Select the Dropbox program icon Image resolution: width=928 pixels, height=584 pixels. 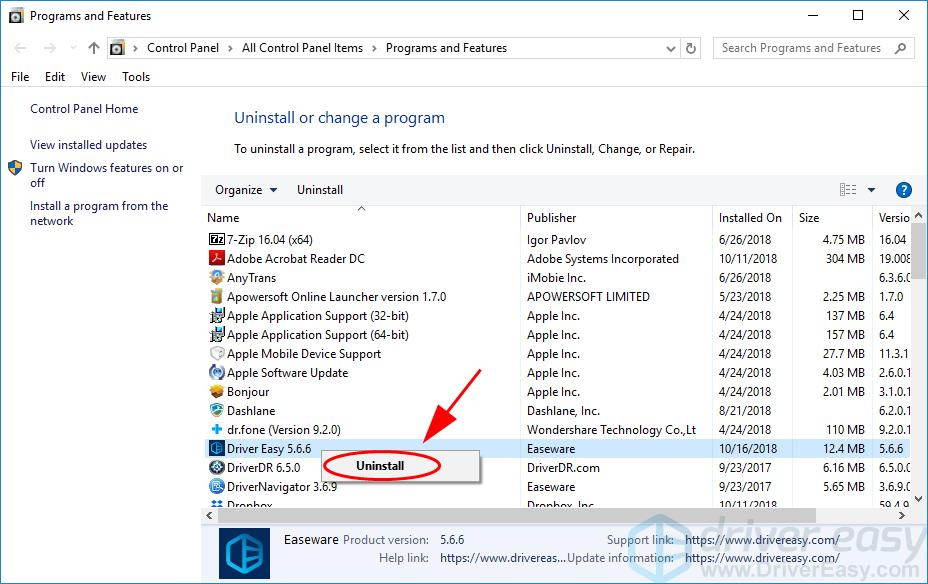click(x=219, y=503)
